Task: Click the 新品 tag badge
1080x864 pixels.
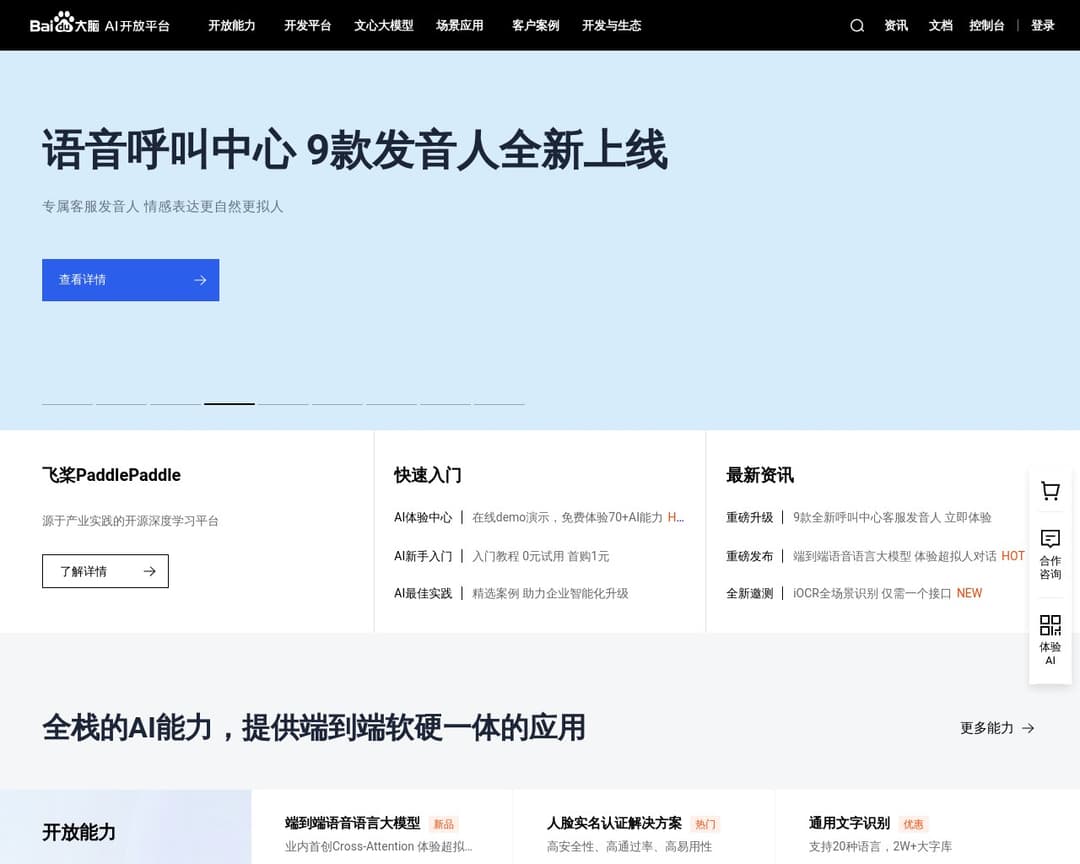Action: [x=444, y=824]
